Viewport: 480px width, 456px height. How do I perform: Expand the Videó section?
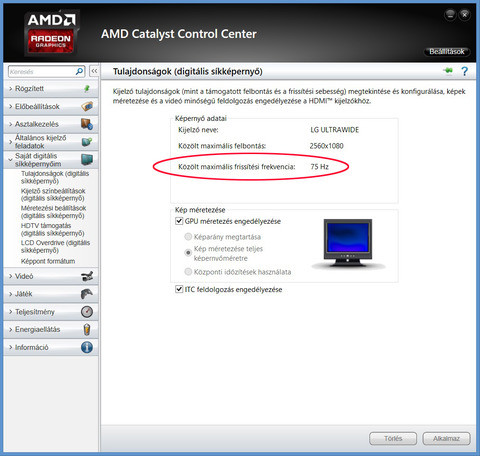(x=51, y=276)
